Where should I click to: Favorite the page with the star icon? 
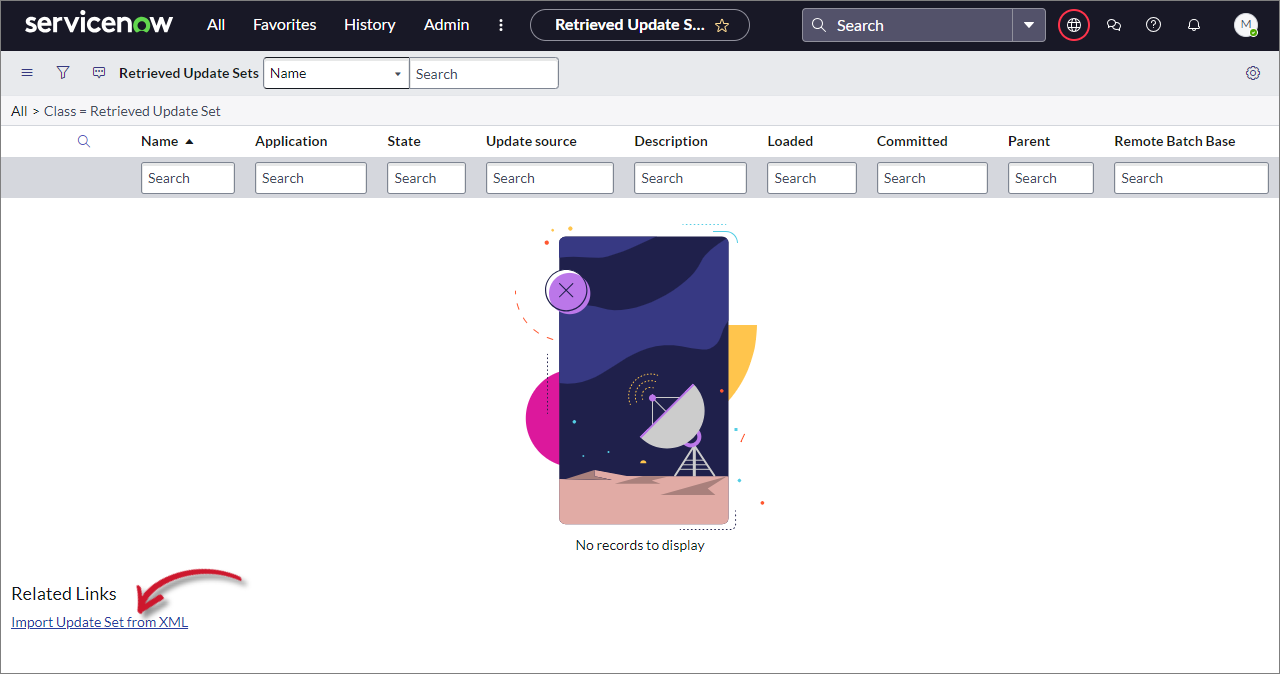(722, 26)
